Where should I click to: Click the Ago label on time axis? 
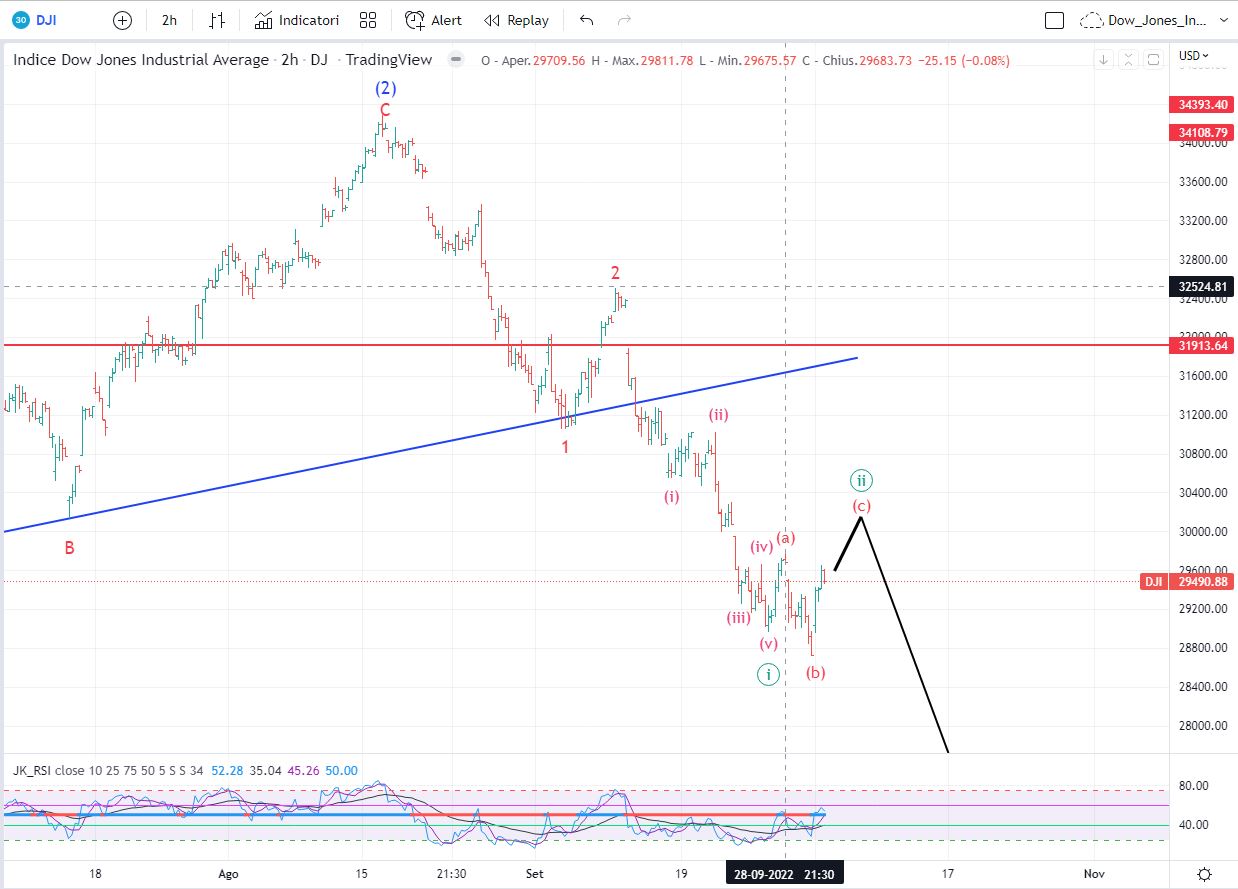coord(228,873)
